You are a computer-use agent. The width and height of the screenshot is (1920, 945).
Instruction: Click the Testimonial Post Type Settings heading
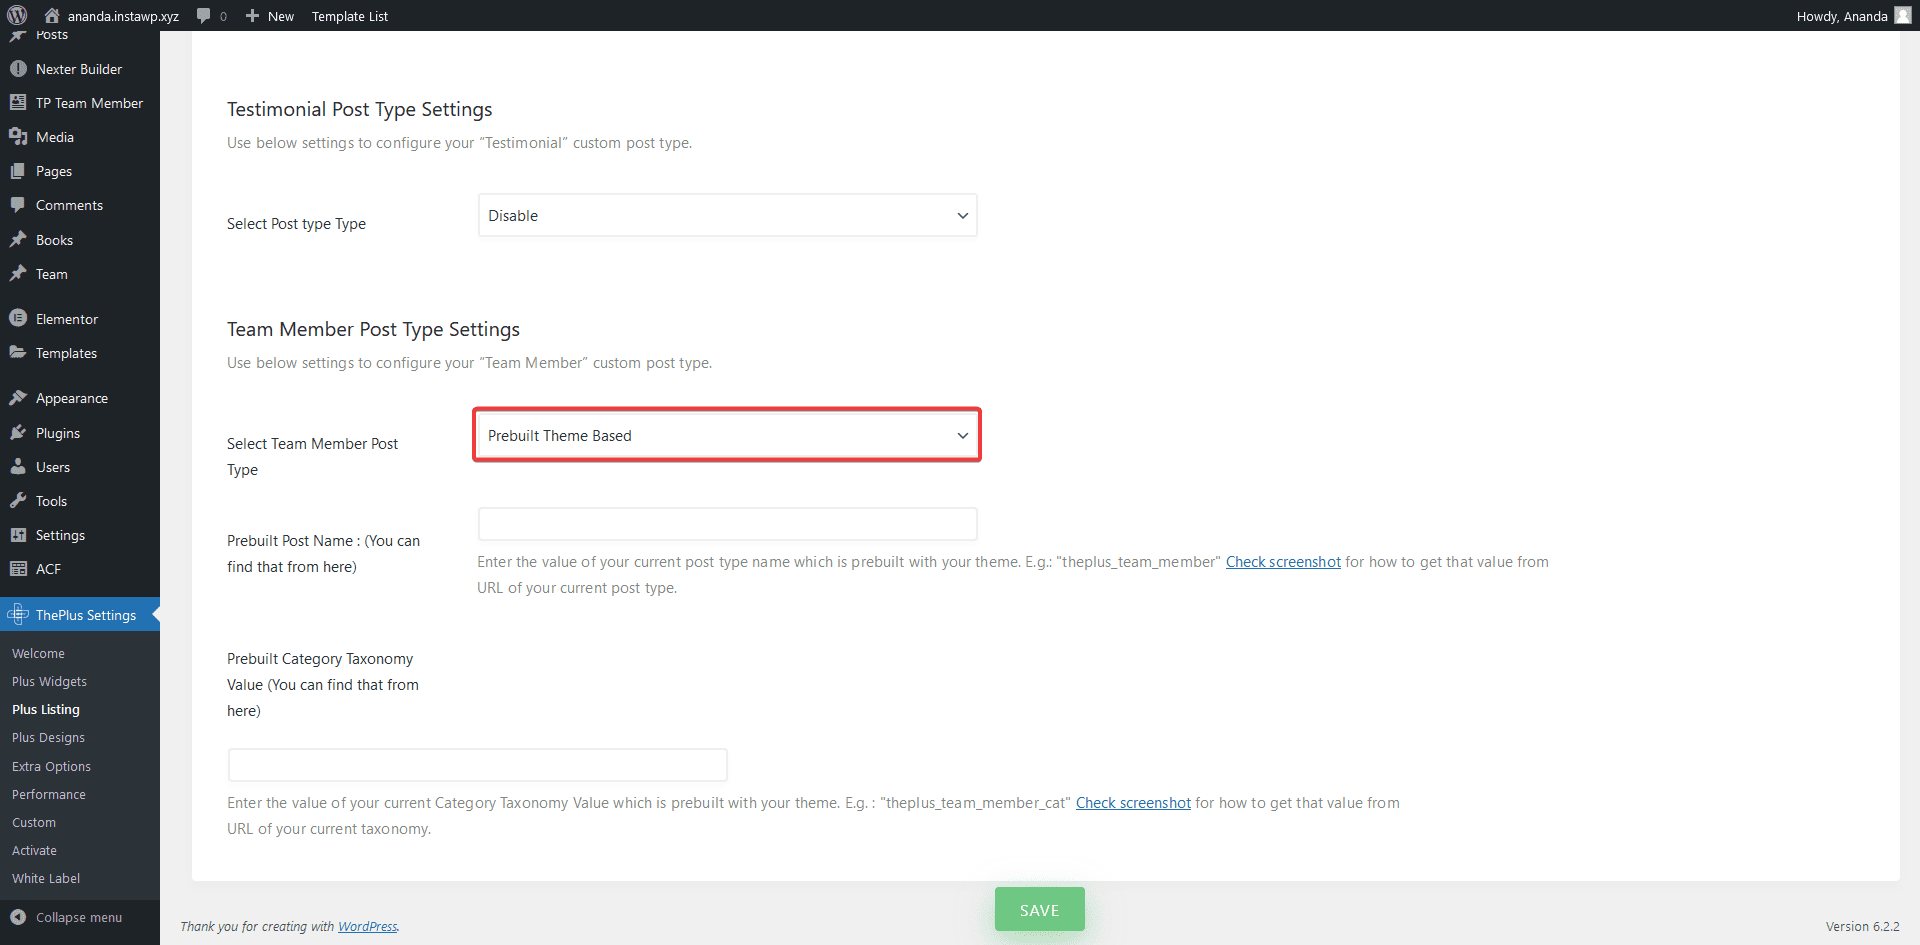[359, 109]
